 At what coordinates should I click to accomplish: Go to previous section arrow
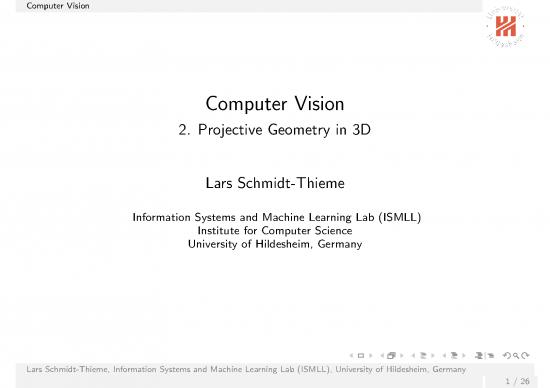coord(444,355)
